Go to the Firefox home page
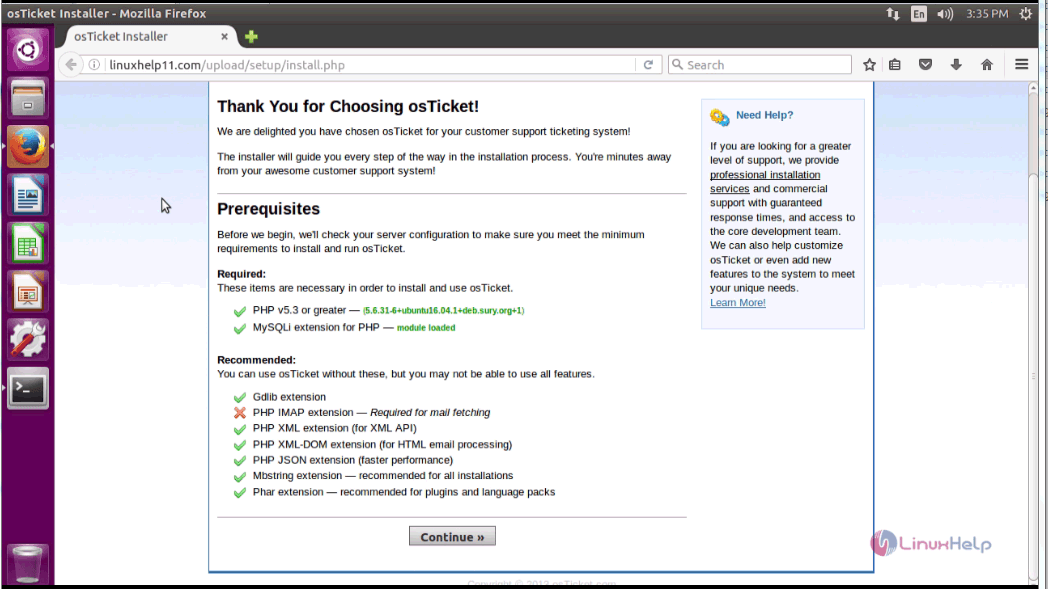 click(987, 65)
